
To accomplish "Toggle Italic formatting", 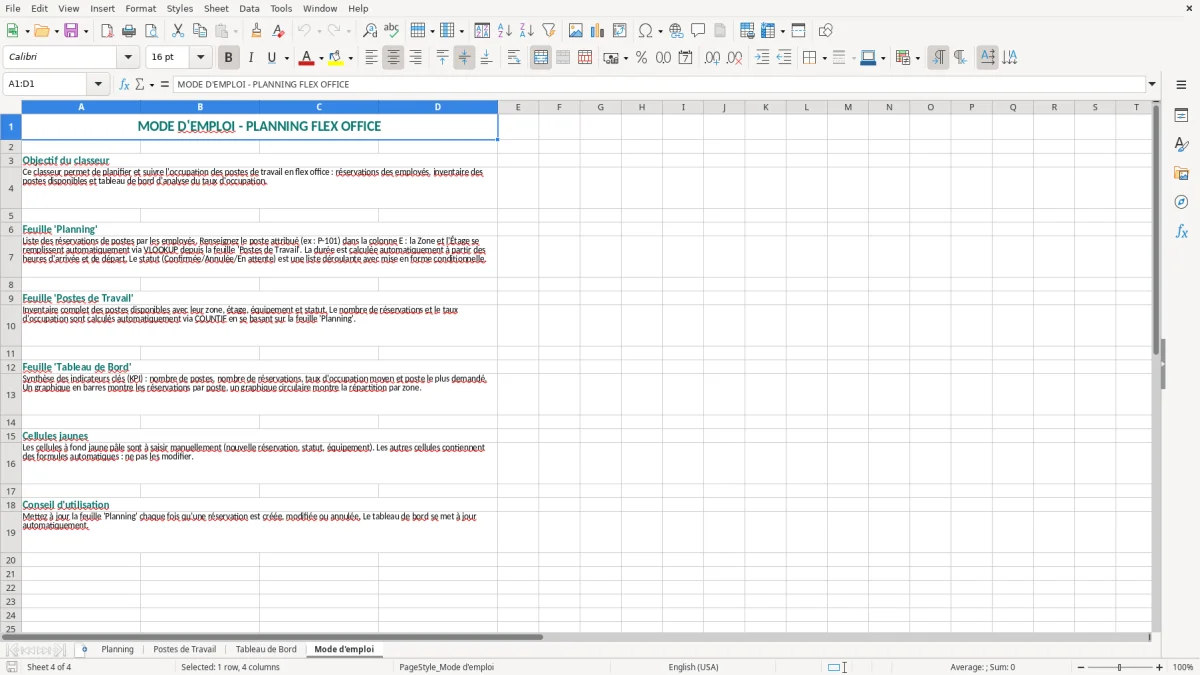I will (250, 58).
